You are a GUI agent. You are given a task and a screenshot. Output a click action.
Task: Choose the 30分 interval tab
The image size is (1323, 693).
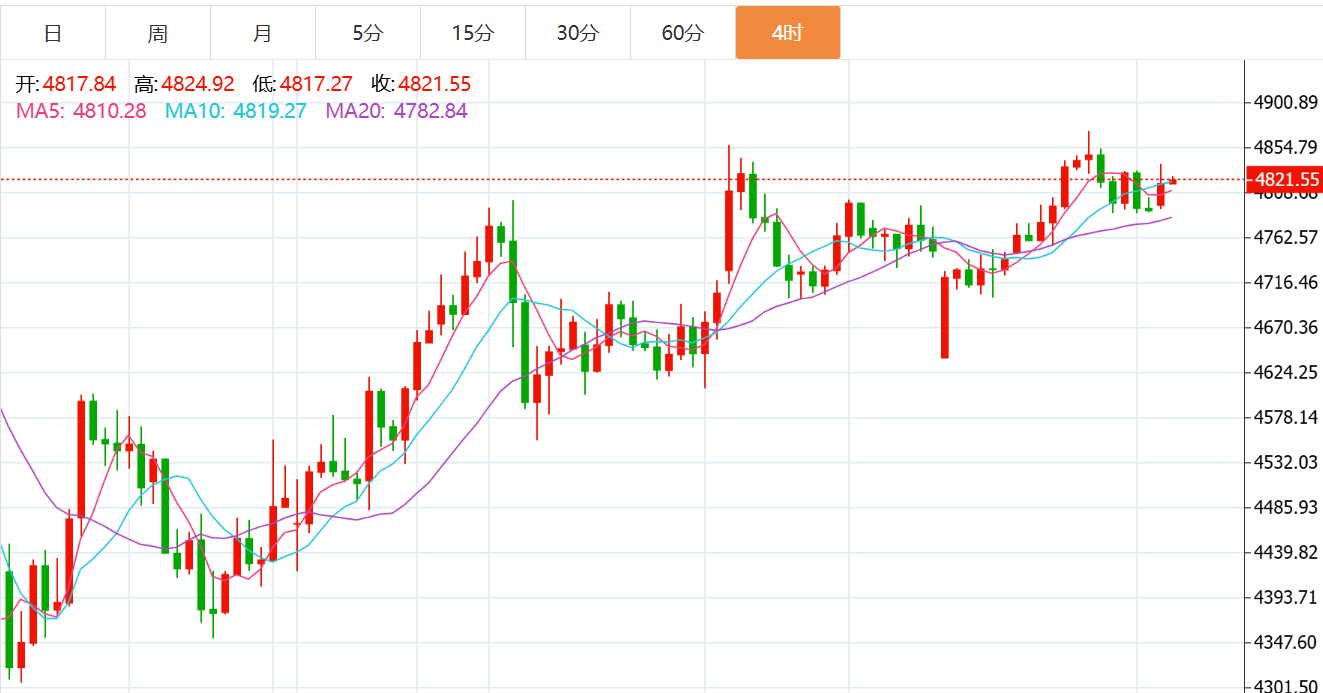[578, 33]
